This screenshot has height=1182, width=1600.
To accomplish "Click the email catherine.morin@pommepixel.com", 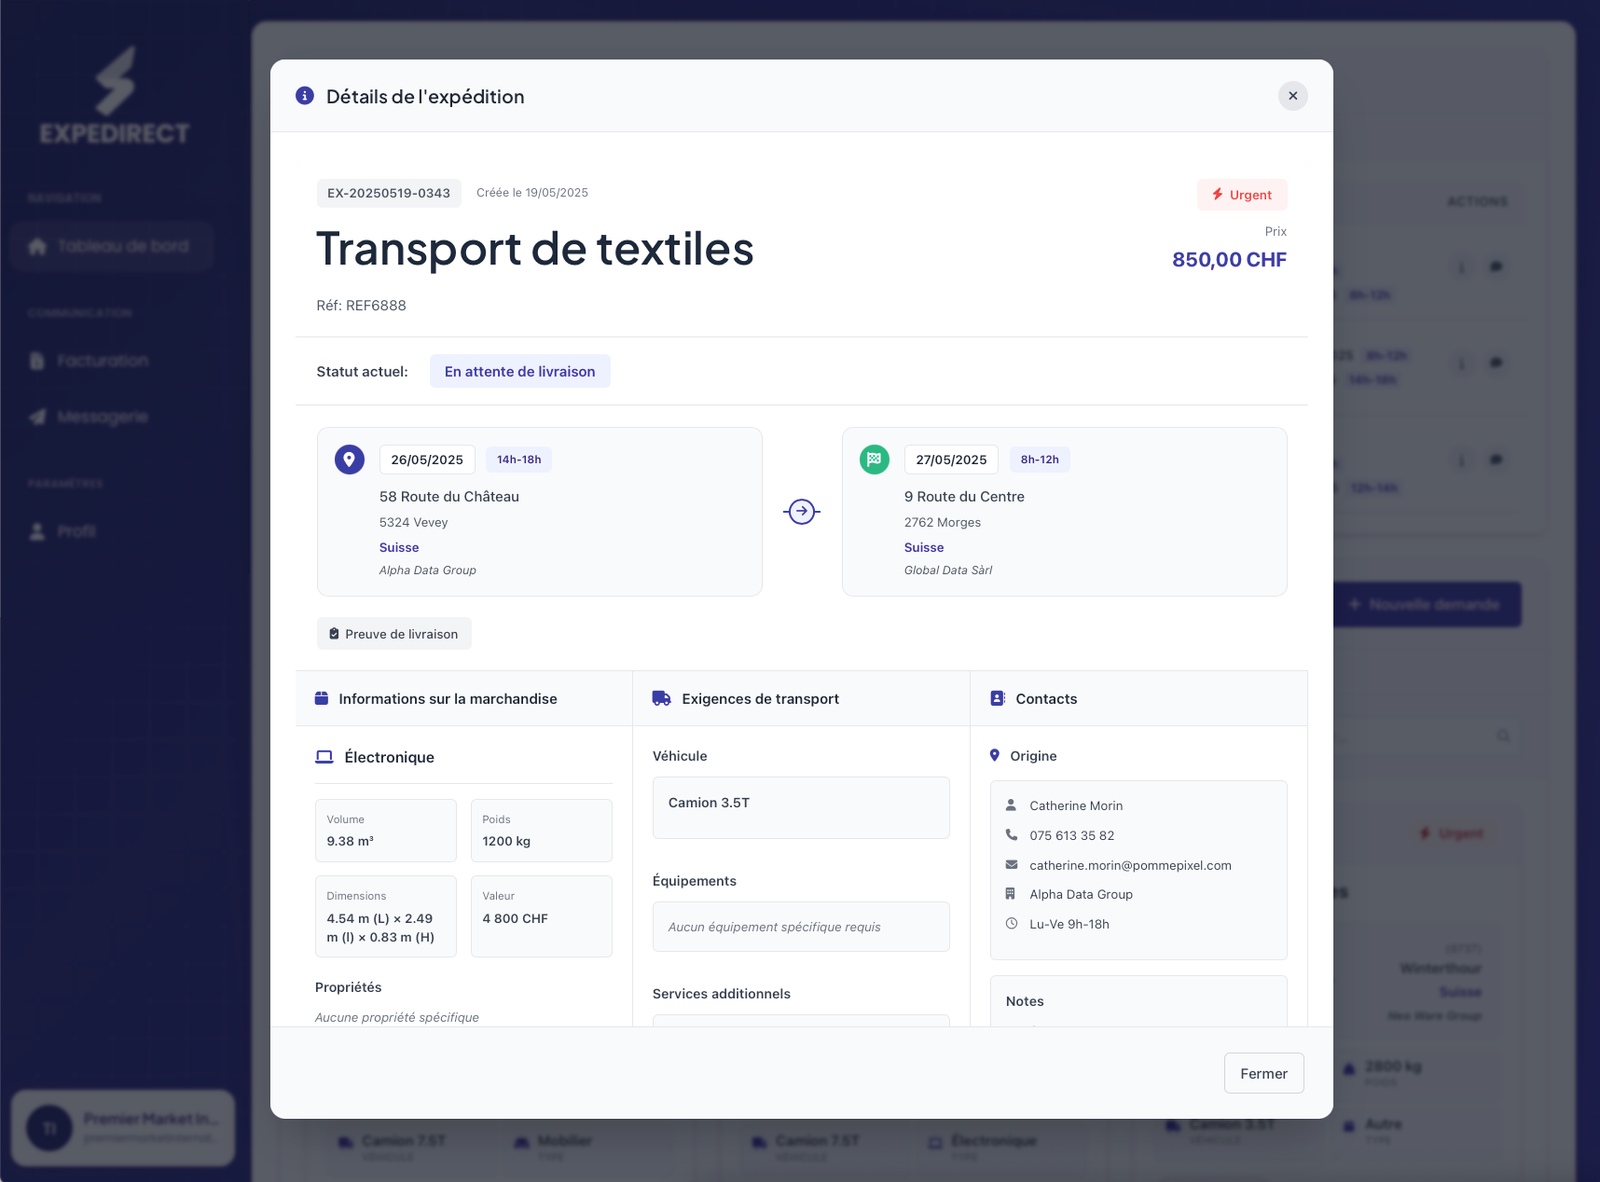I will (1130, 865).
